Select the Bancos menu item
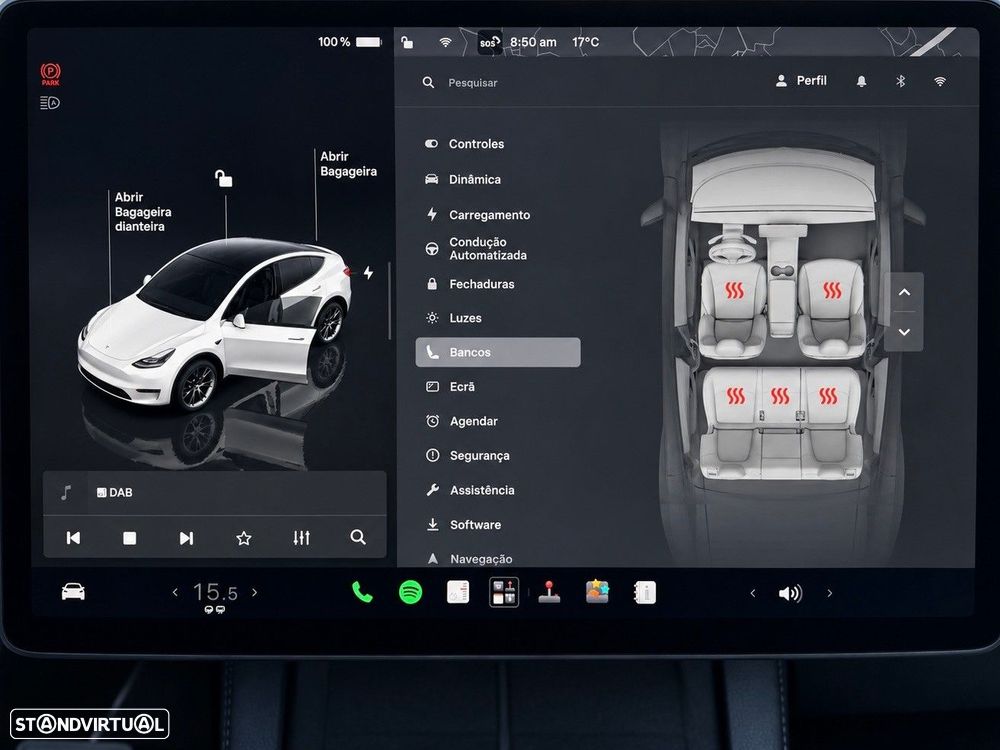The height and width of the screenshot is (750, 1000). pos(498,352)
